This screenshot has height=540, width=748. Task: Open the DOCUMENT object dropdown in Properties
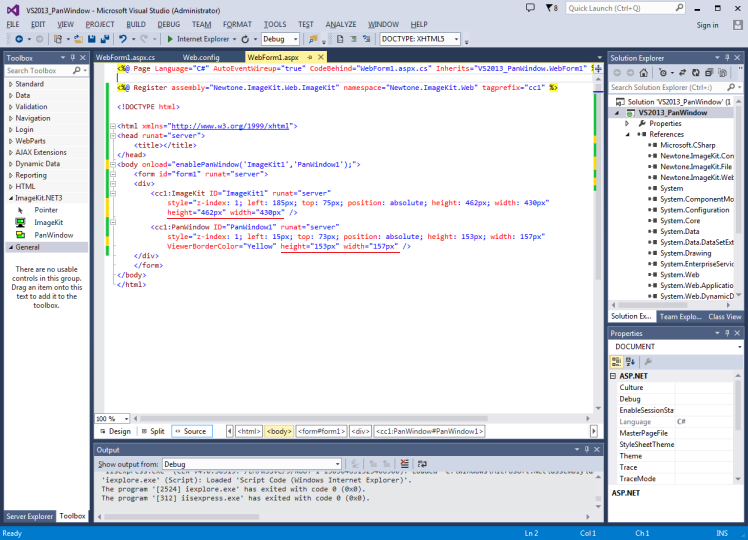tap(740, 347)
